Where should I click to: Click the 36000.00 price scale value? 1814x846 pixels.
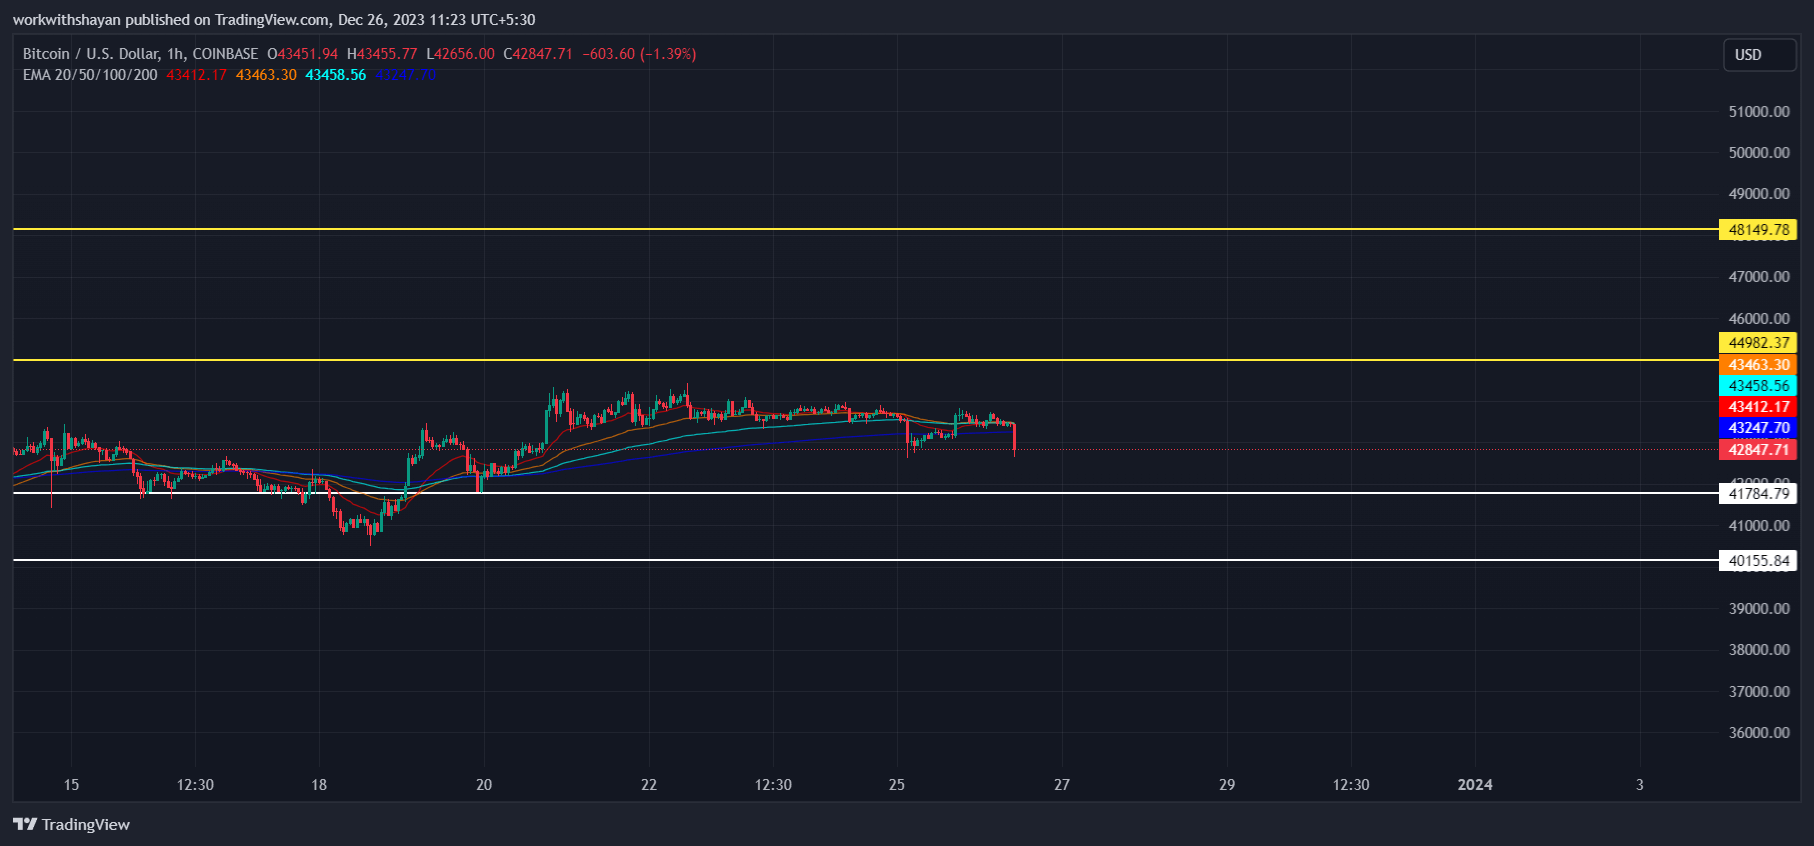click(1759, 733)
